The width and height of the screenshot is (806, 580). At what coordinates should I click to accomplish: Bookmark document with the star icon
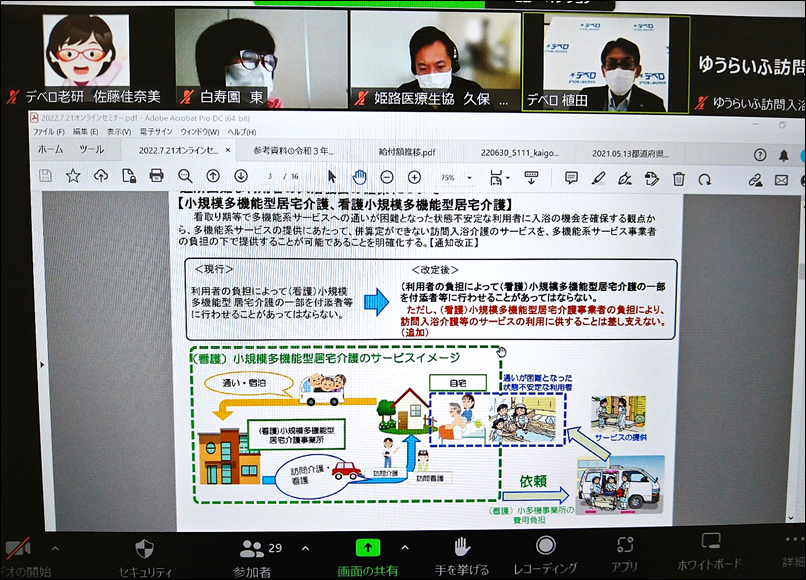pyautogui.click(x=73, y=176)
